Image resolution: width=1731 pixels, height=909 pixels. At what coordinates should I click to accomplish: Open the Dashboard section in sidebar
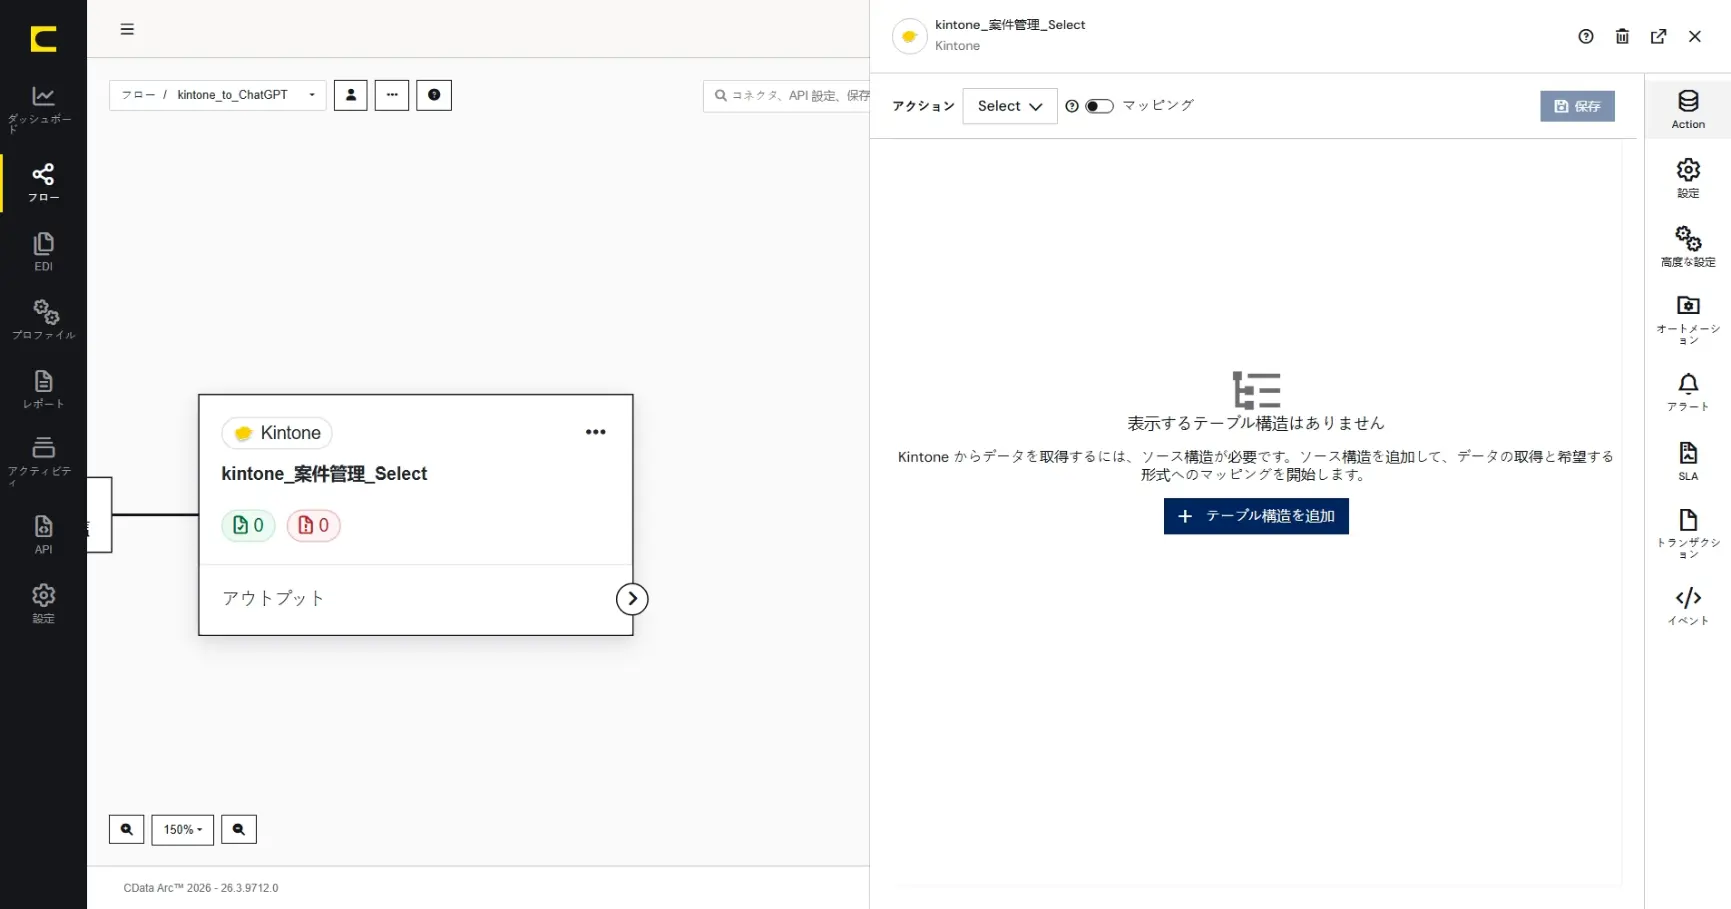coord(43,109)
